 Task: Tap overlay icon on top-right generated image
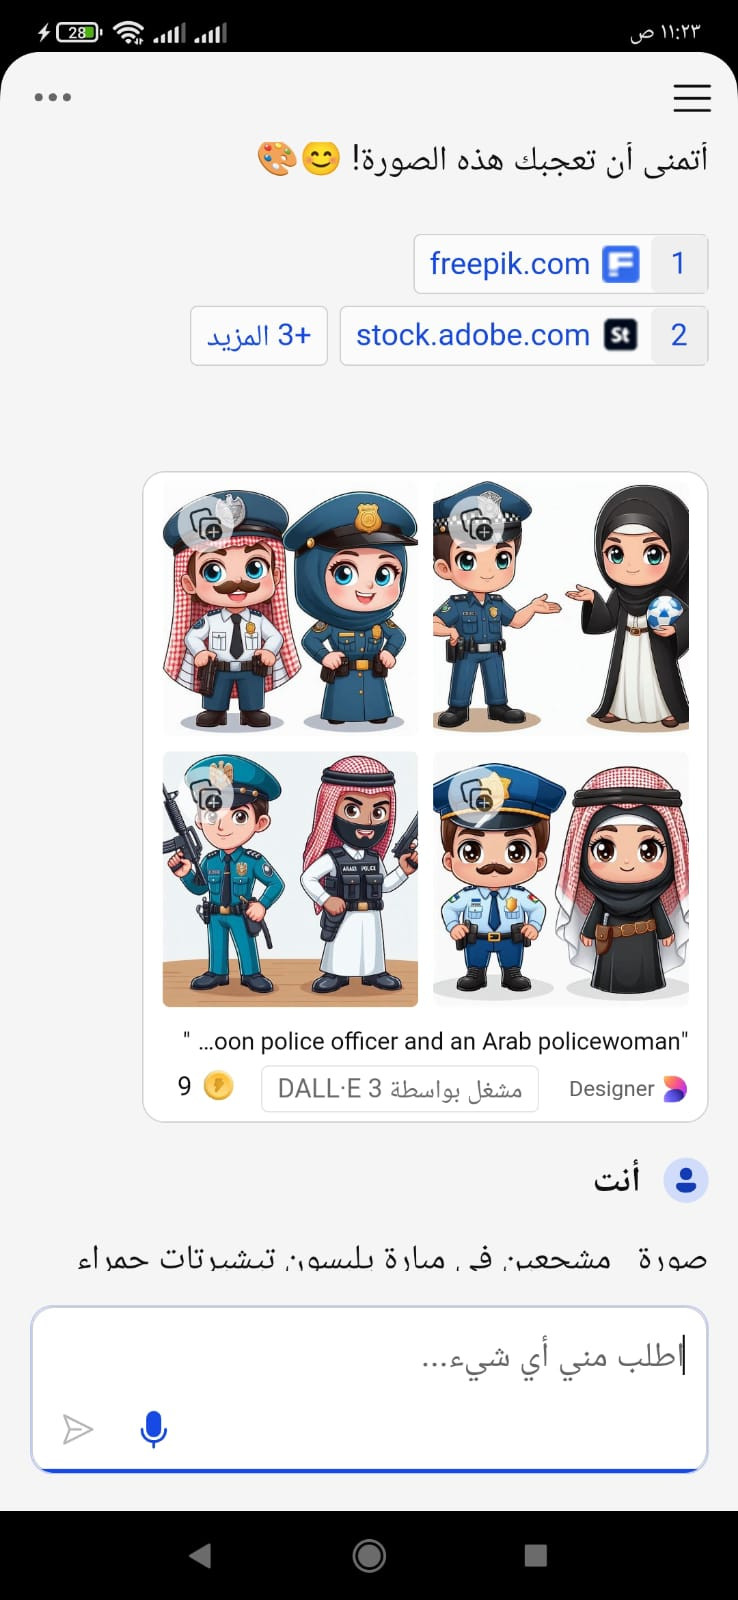476,524
